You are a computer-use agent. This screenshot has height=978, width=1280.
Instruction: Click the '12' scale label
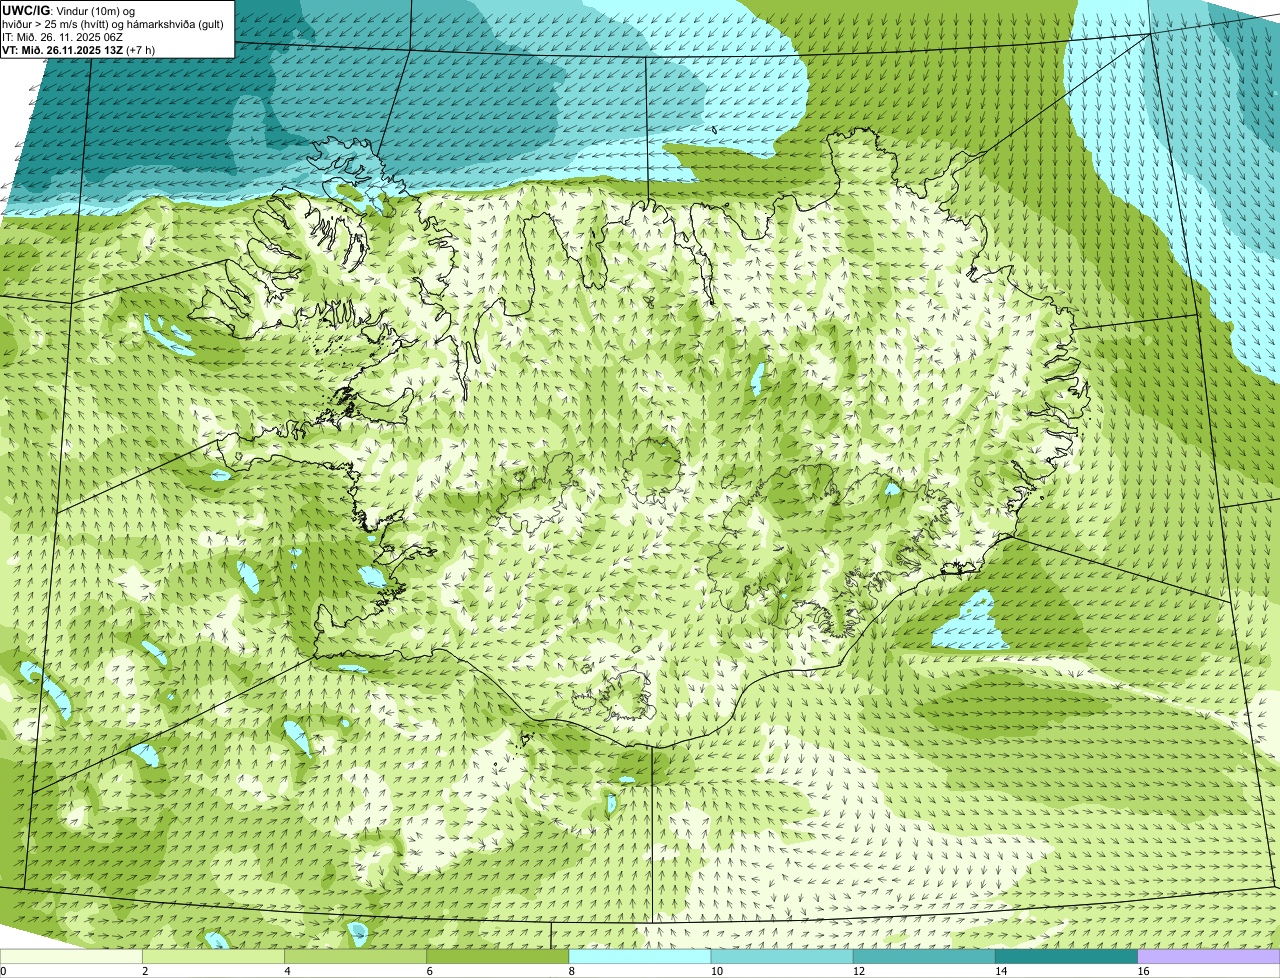pos(858,971)
